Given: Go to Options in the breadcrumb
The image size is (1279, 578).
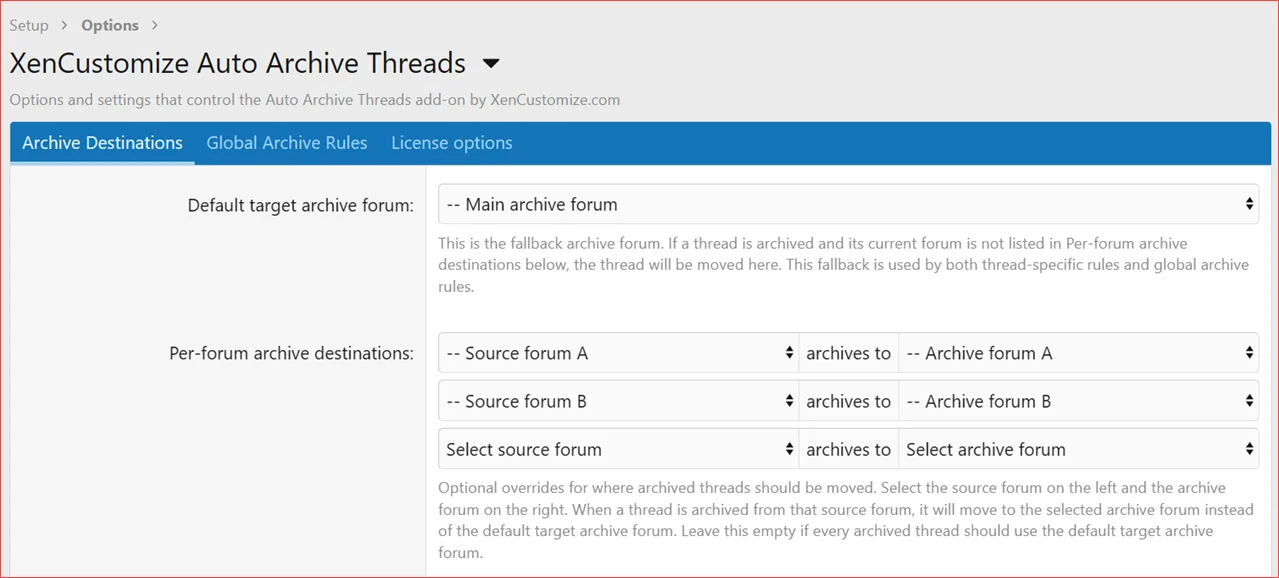Looking at the screenshot, I should (x=110, y=25).
